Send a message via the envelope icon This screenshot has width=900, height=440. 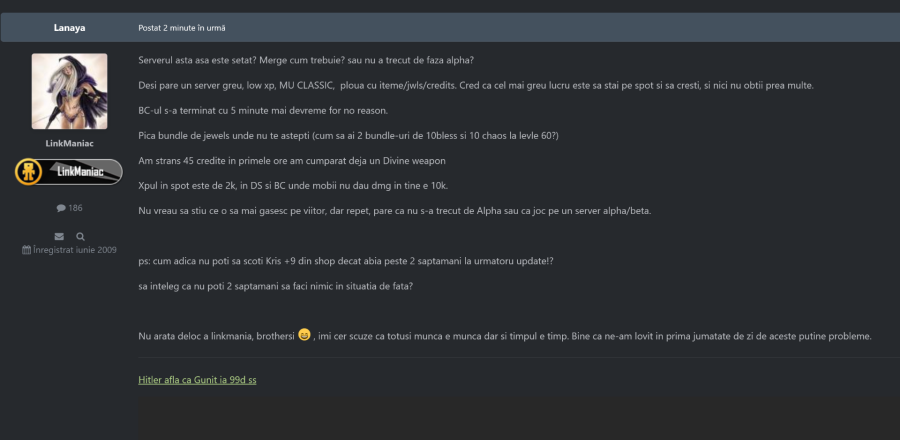pyautogui.click(x=59, y=236)
